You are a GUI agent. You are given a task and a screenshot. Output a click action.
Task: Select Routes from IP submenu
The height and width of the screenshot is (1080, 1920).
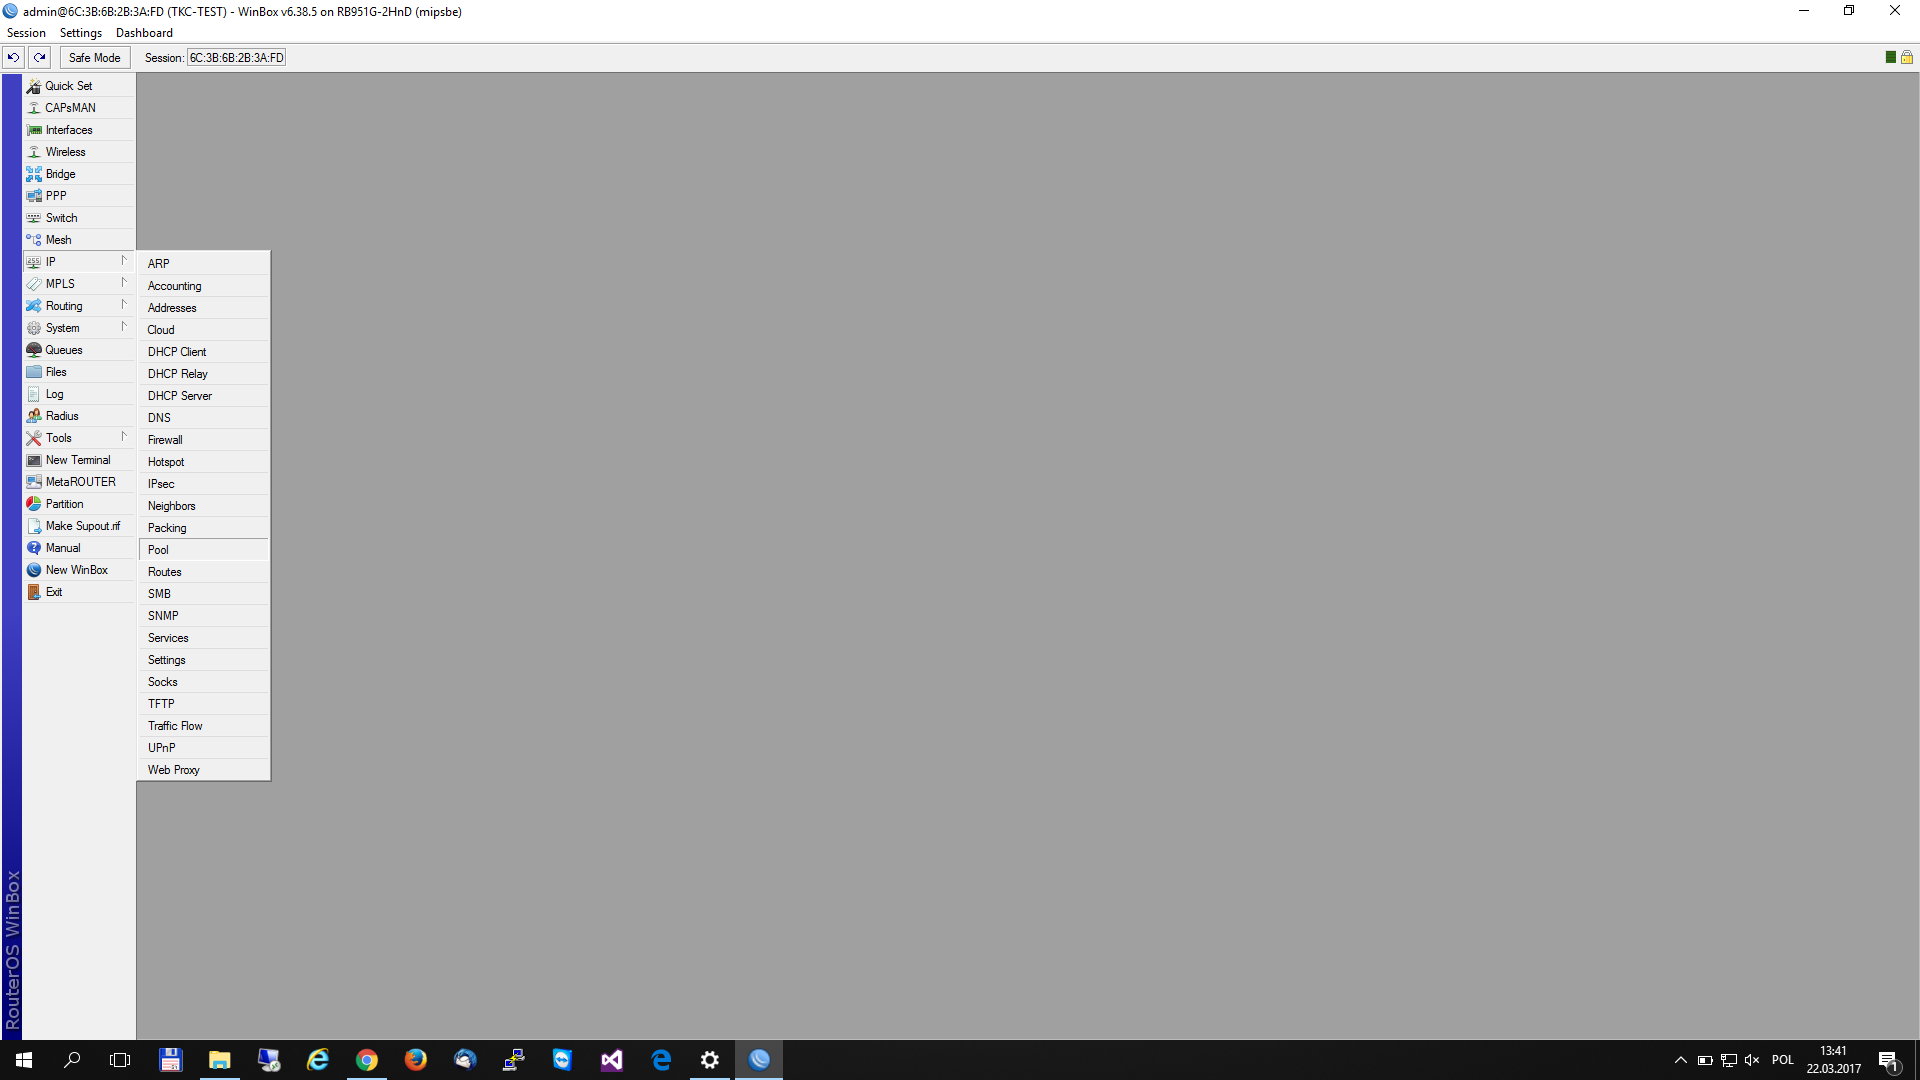click(x=204, y=572)
